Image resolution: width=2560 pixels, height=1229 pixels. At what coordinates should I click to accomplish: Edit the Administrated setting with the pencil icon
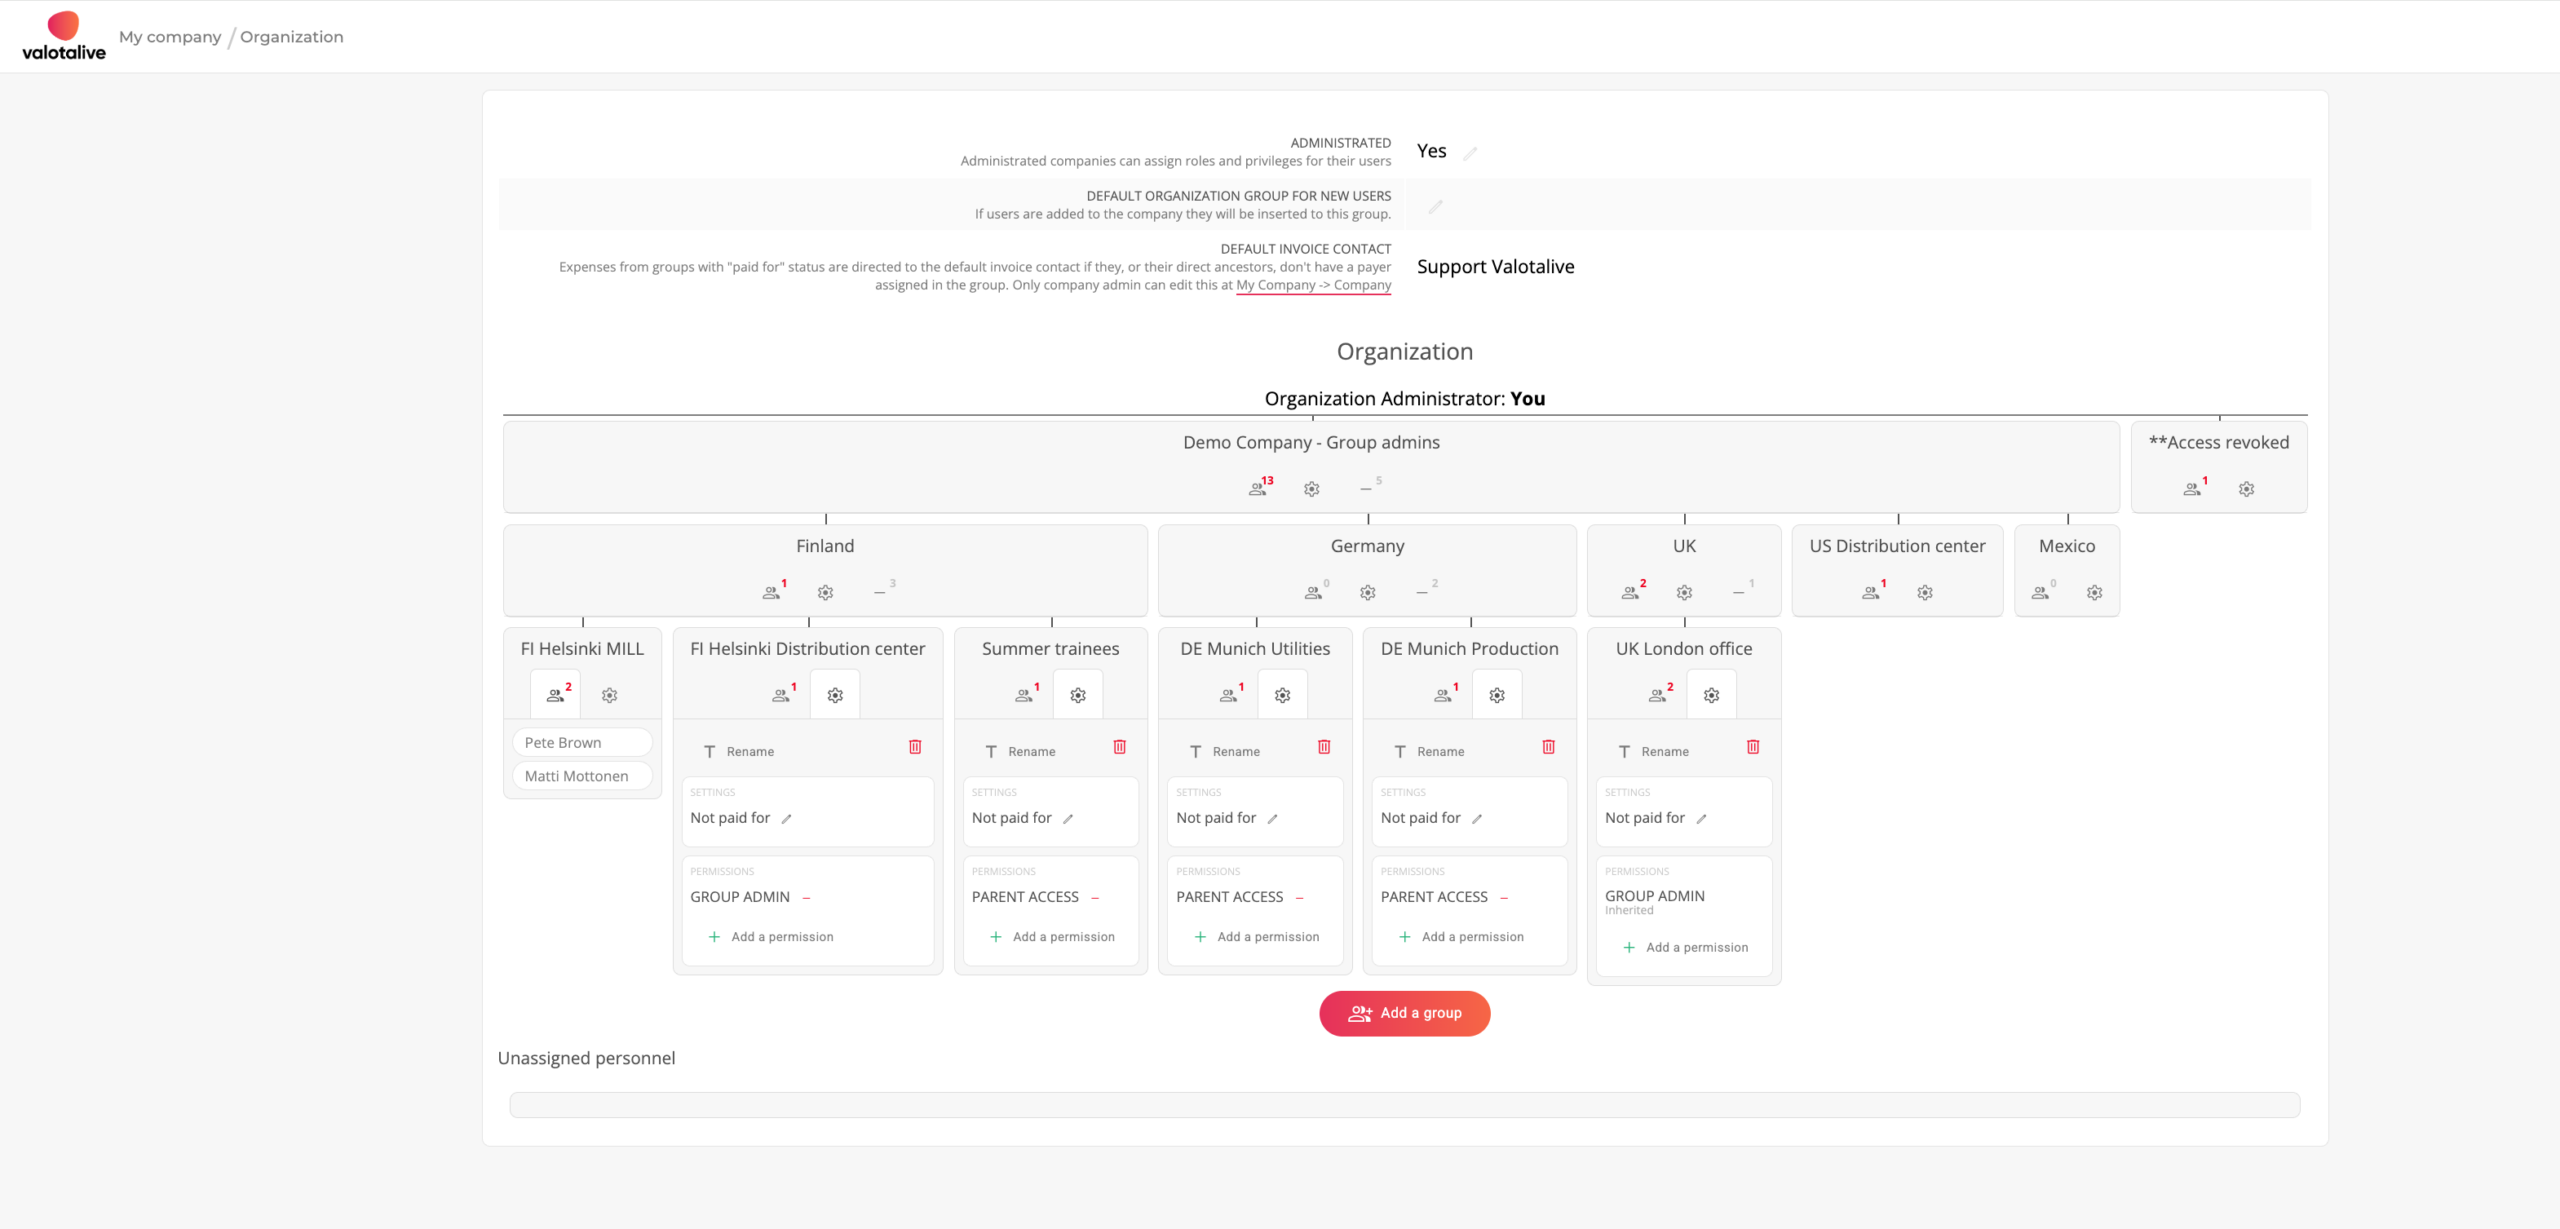1470,153
